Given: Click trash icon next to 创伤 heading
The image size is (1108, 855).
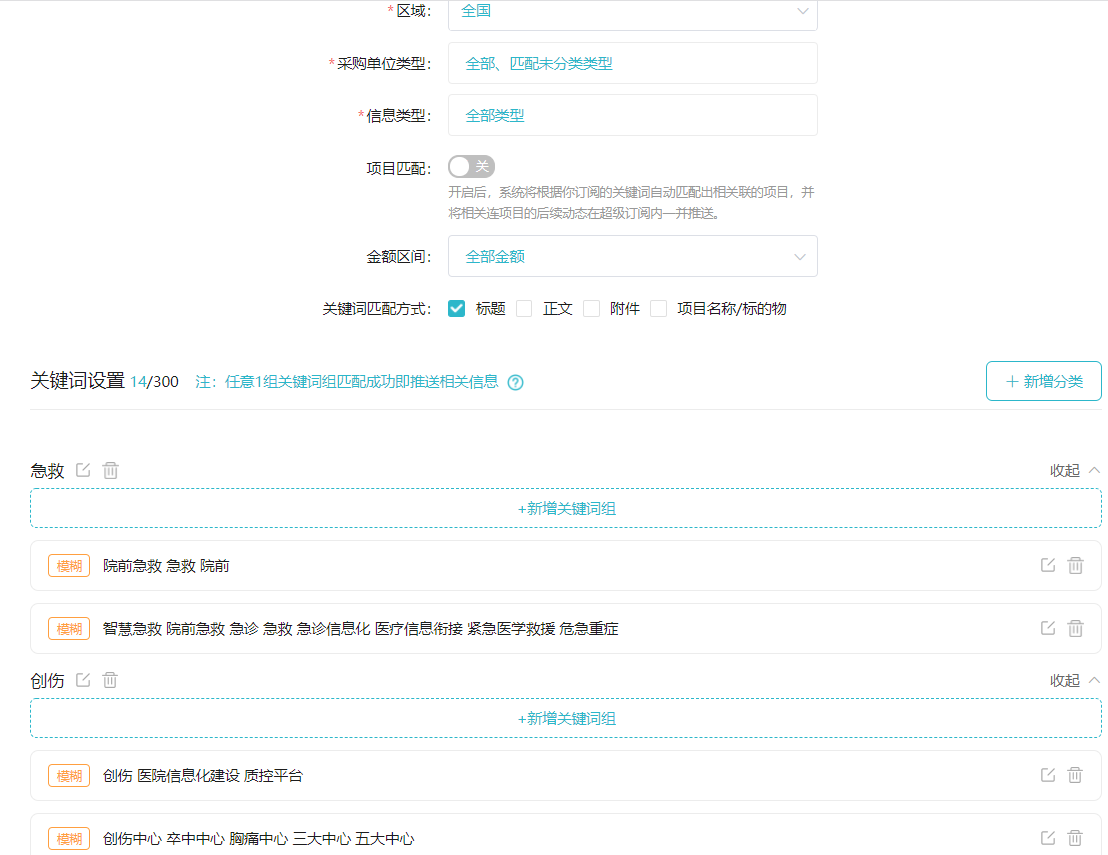Looking at the screenshot, I should click(x=110, y=680).
